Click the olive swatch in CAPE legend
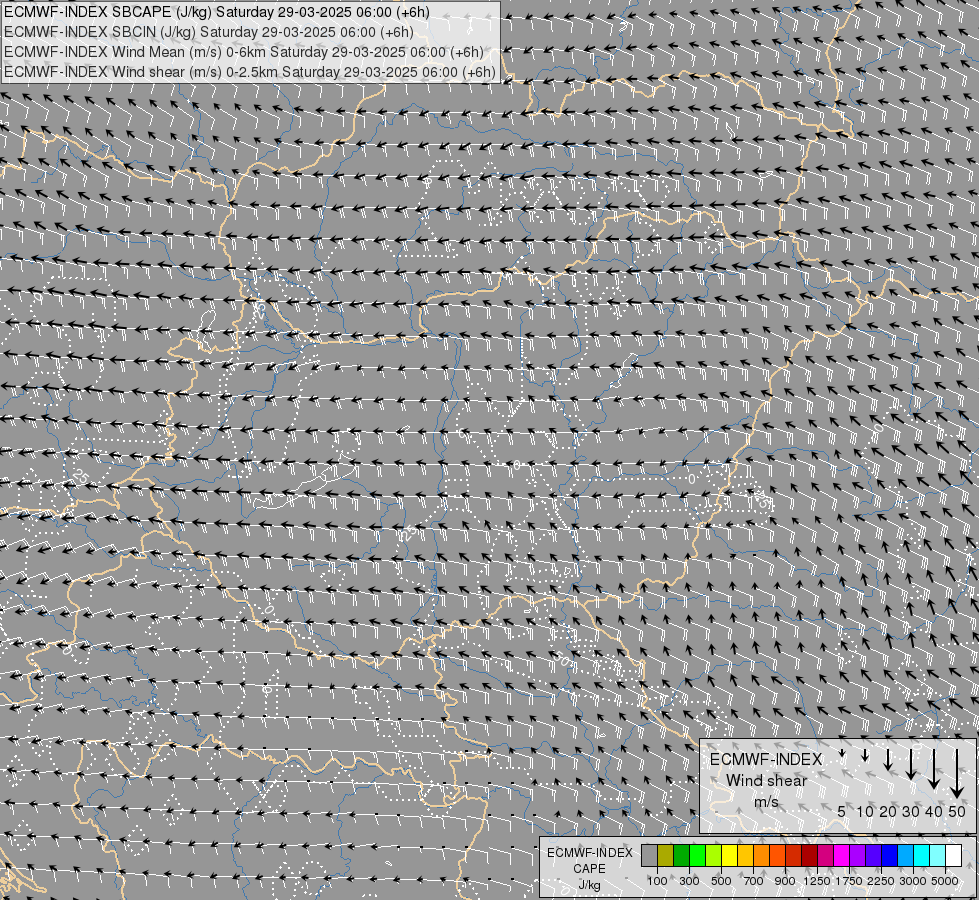The image size is (979, 900). (x=666, y=855)
